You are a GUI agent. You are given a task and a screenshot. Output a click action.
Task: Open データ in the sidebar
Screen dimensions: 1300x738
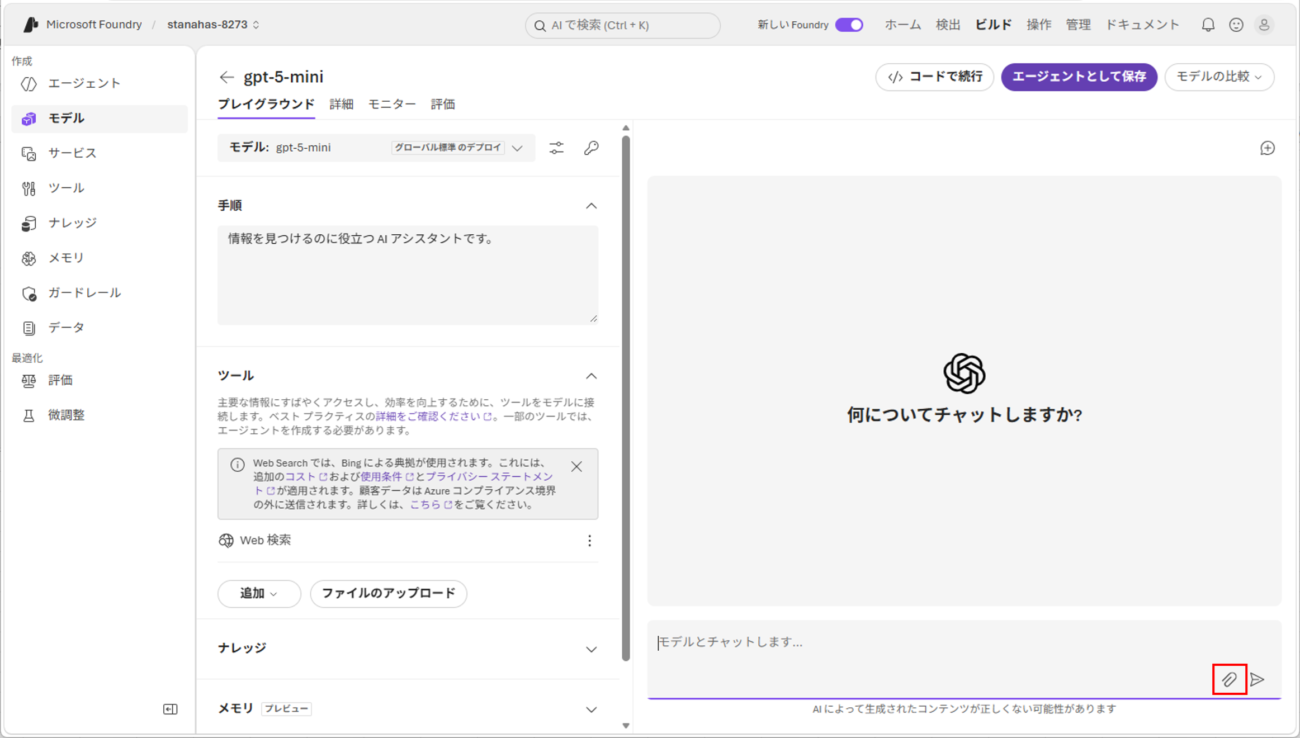click(x=100, y=328)
